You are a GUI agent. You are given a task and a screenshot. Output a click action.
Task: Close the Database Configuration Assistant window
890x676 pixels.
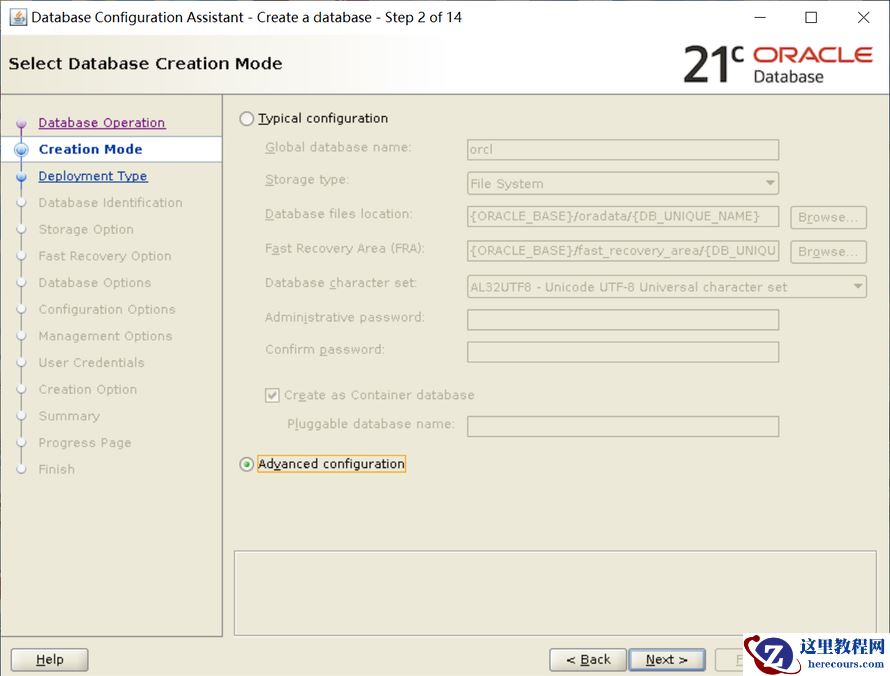click(x=863, y=18)
